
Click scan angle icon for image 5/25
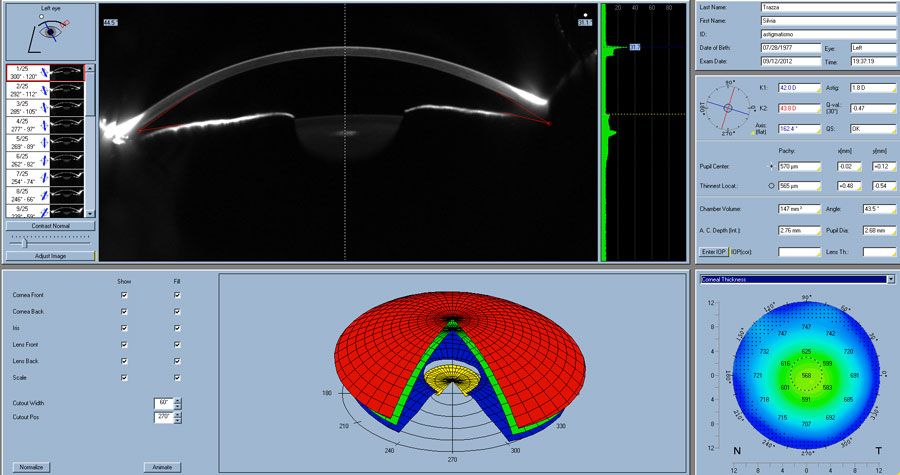tap(41, 142)
